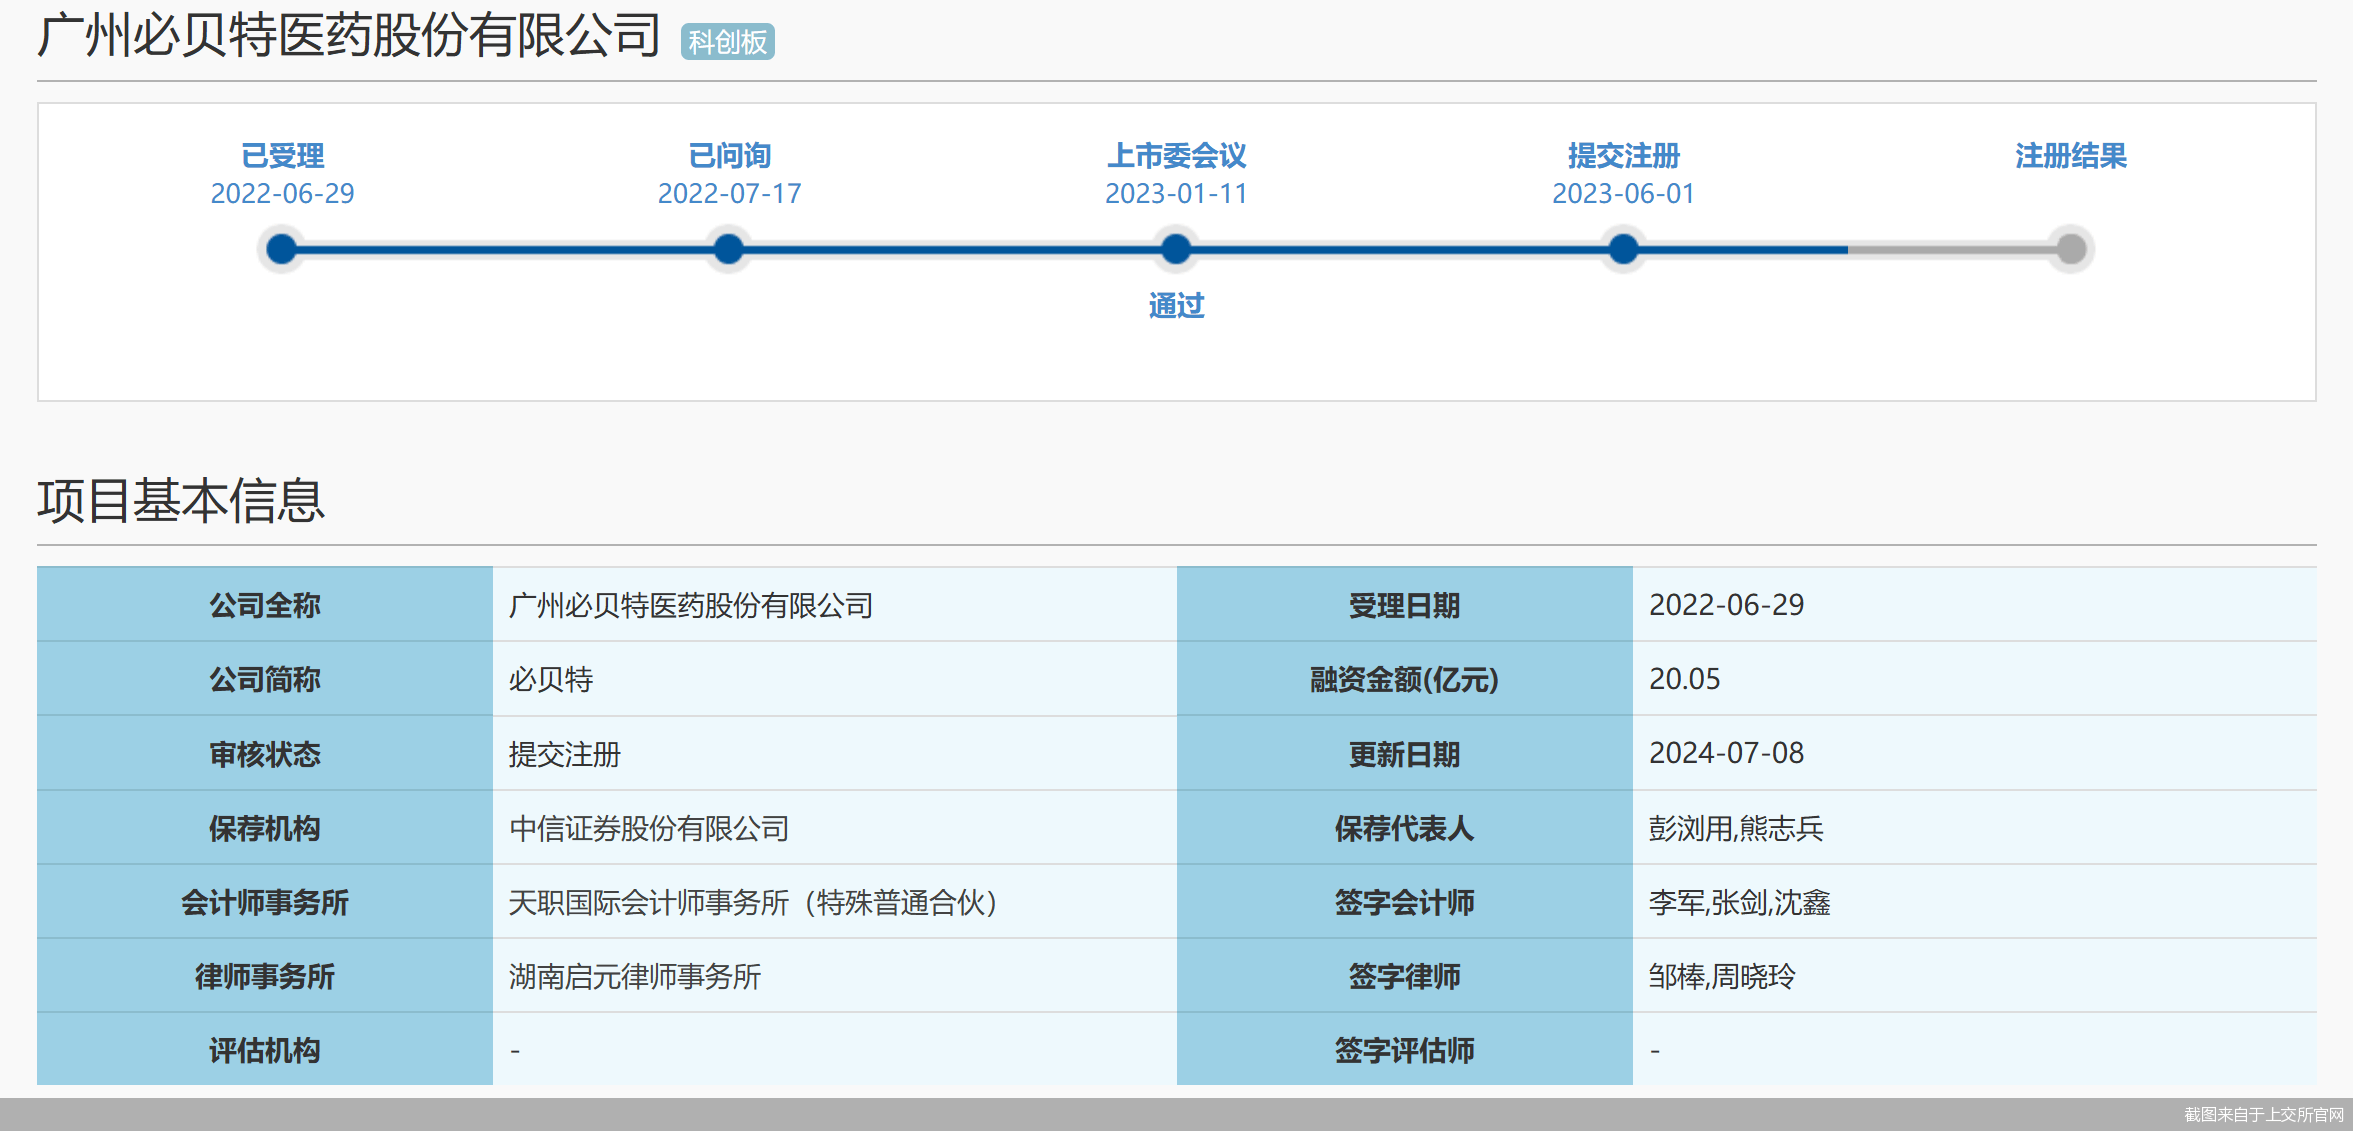Click the 审核状态 header cell
The image size is (2353, 1131).
(x=265, y=753)
